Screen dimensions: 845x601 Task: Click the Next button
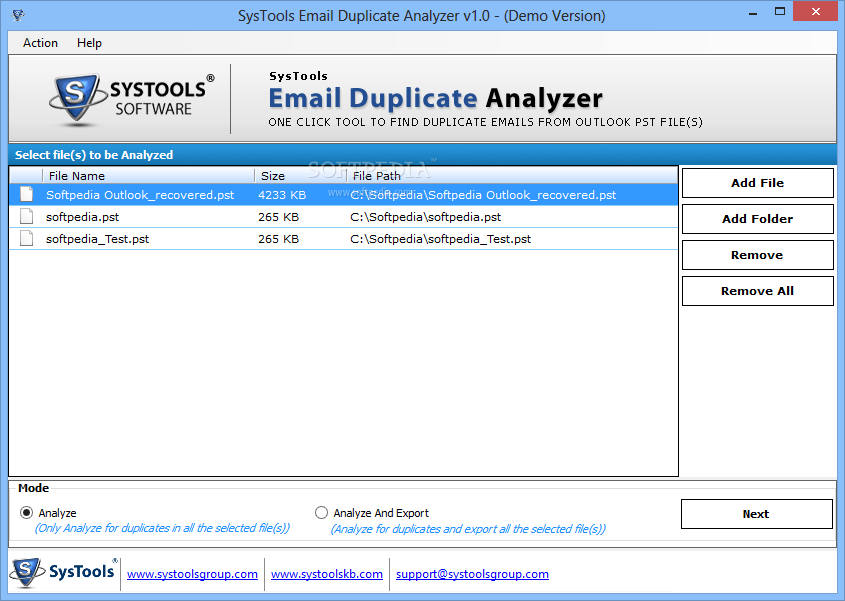756,514
